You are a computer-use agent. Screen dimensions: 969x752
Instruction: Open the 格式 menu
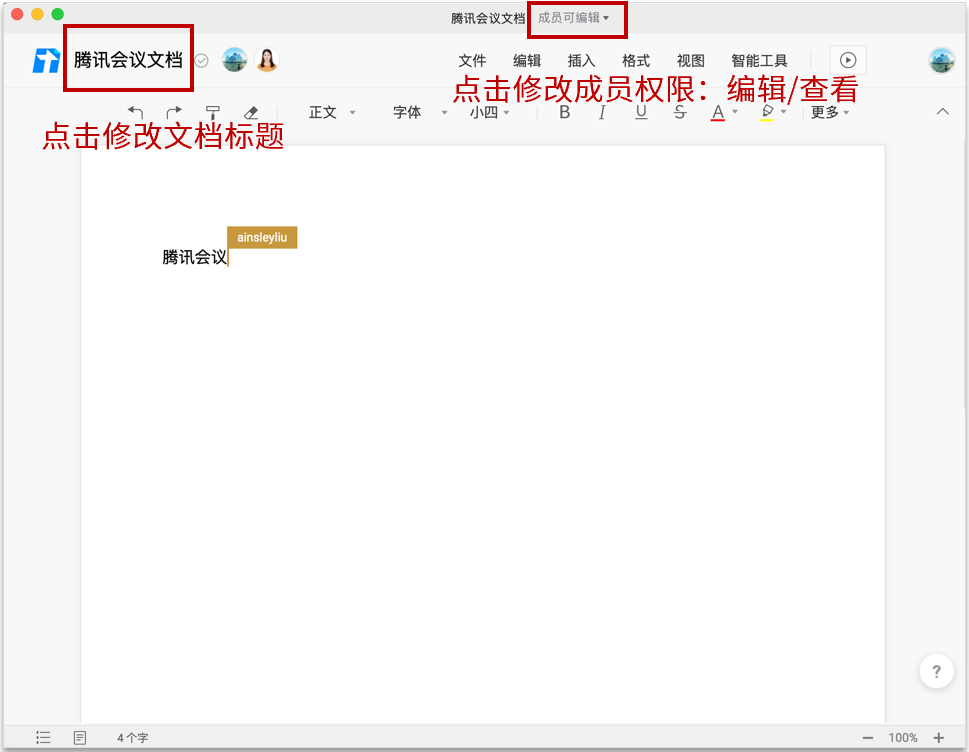(636, 61)
